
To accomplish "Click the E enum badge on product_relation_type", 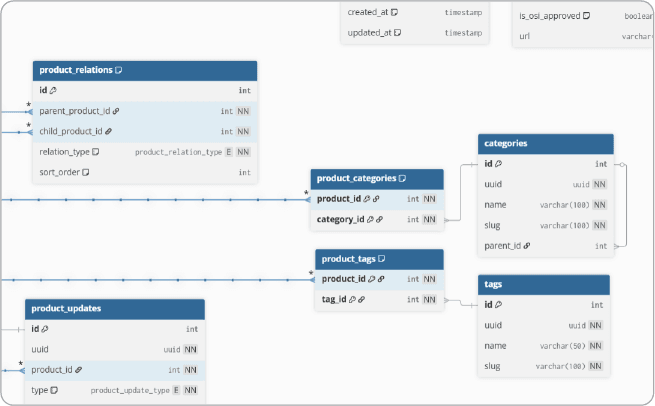I will [x=229, y=152].
